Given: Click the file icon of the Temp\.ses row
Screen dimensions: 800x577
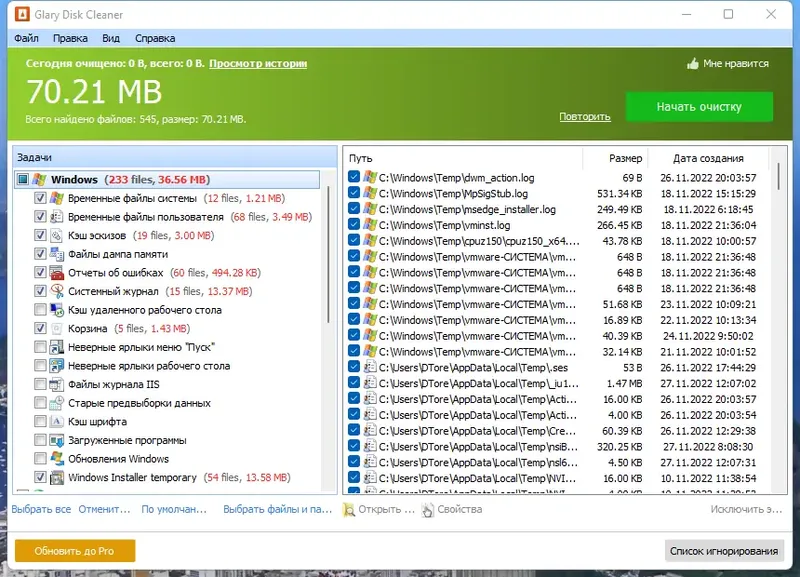Looking at the screenshot, I should pos(370,367).
